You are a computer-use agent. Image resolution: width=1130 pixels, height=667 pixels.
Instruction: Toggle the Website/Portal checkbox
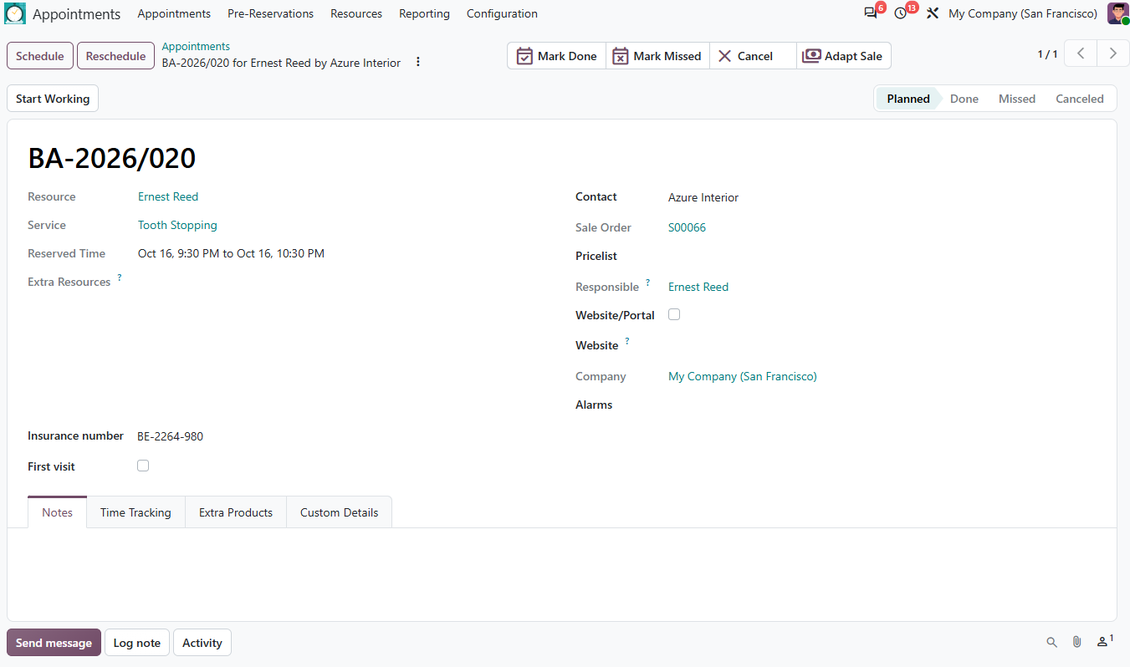point(674,314)
